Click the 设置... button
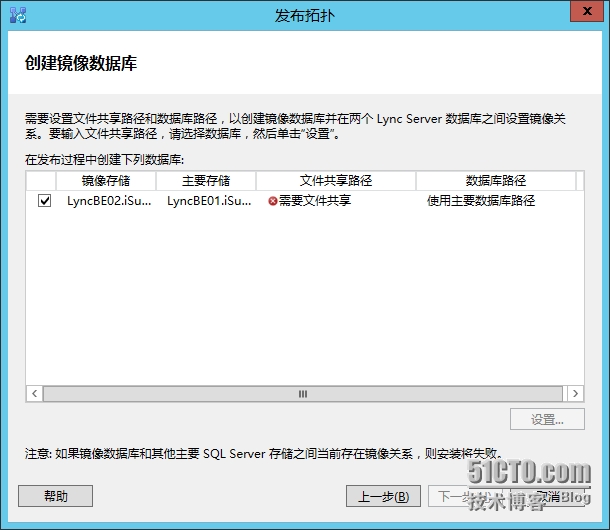Viewport: 610px width, 530px height. coord(547,419)
